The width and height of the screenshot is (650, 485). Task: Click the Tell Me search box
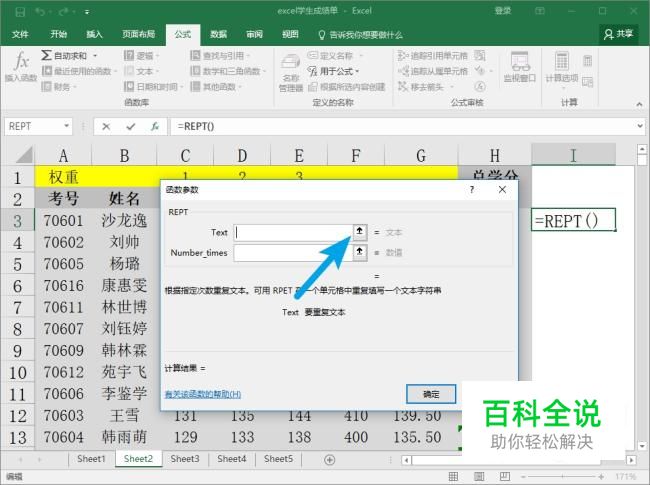[360, 35]
